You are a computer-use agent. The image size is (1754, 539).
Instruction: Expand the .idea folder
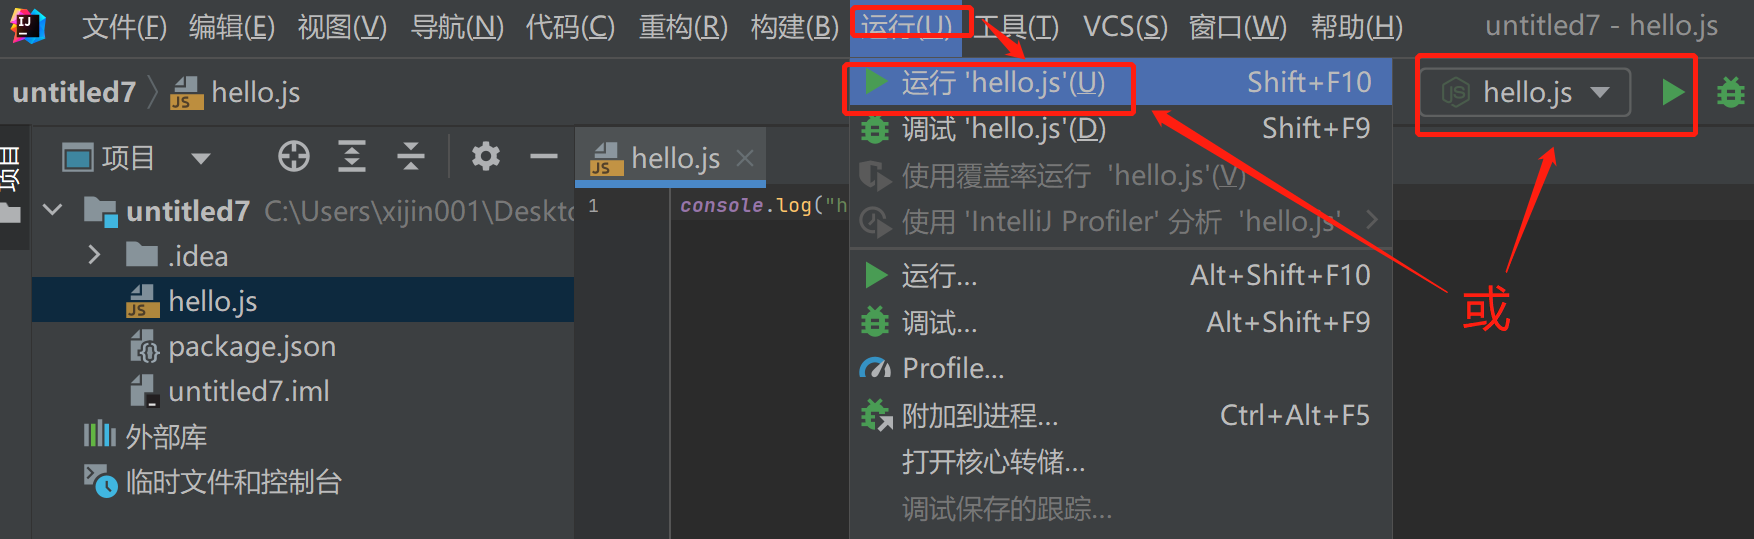94,255
